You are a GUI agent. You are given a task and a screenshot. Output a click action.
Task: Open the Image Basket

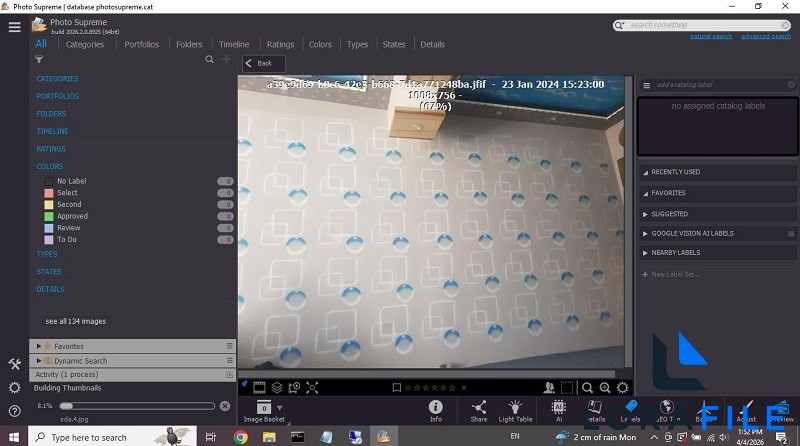(264, 411)
